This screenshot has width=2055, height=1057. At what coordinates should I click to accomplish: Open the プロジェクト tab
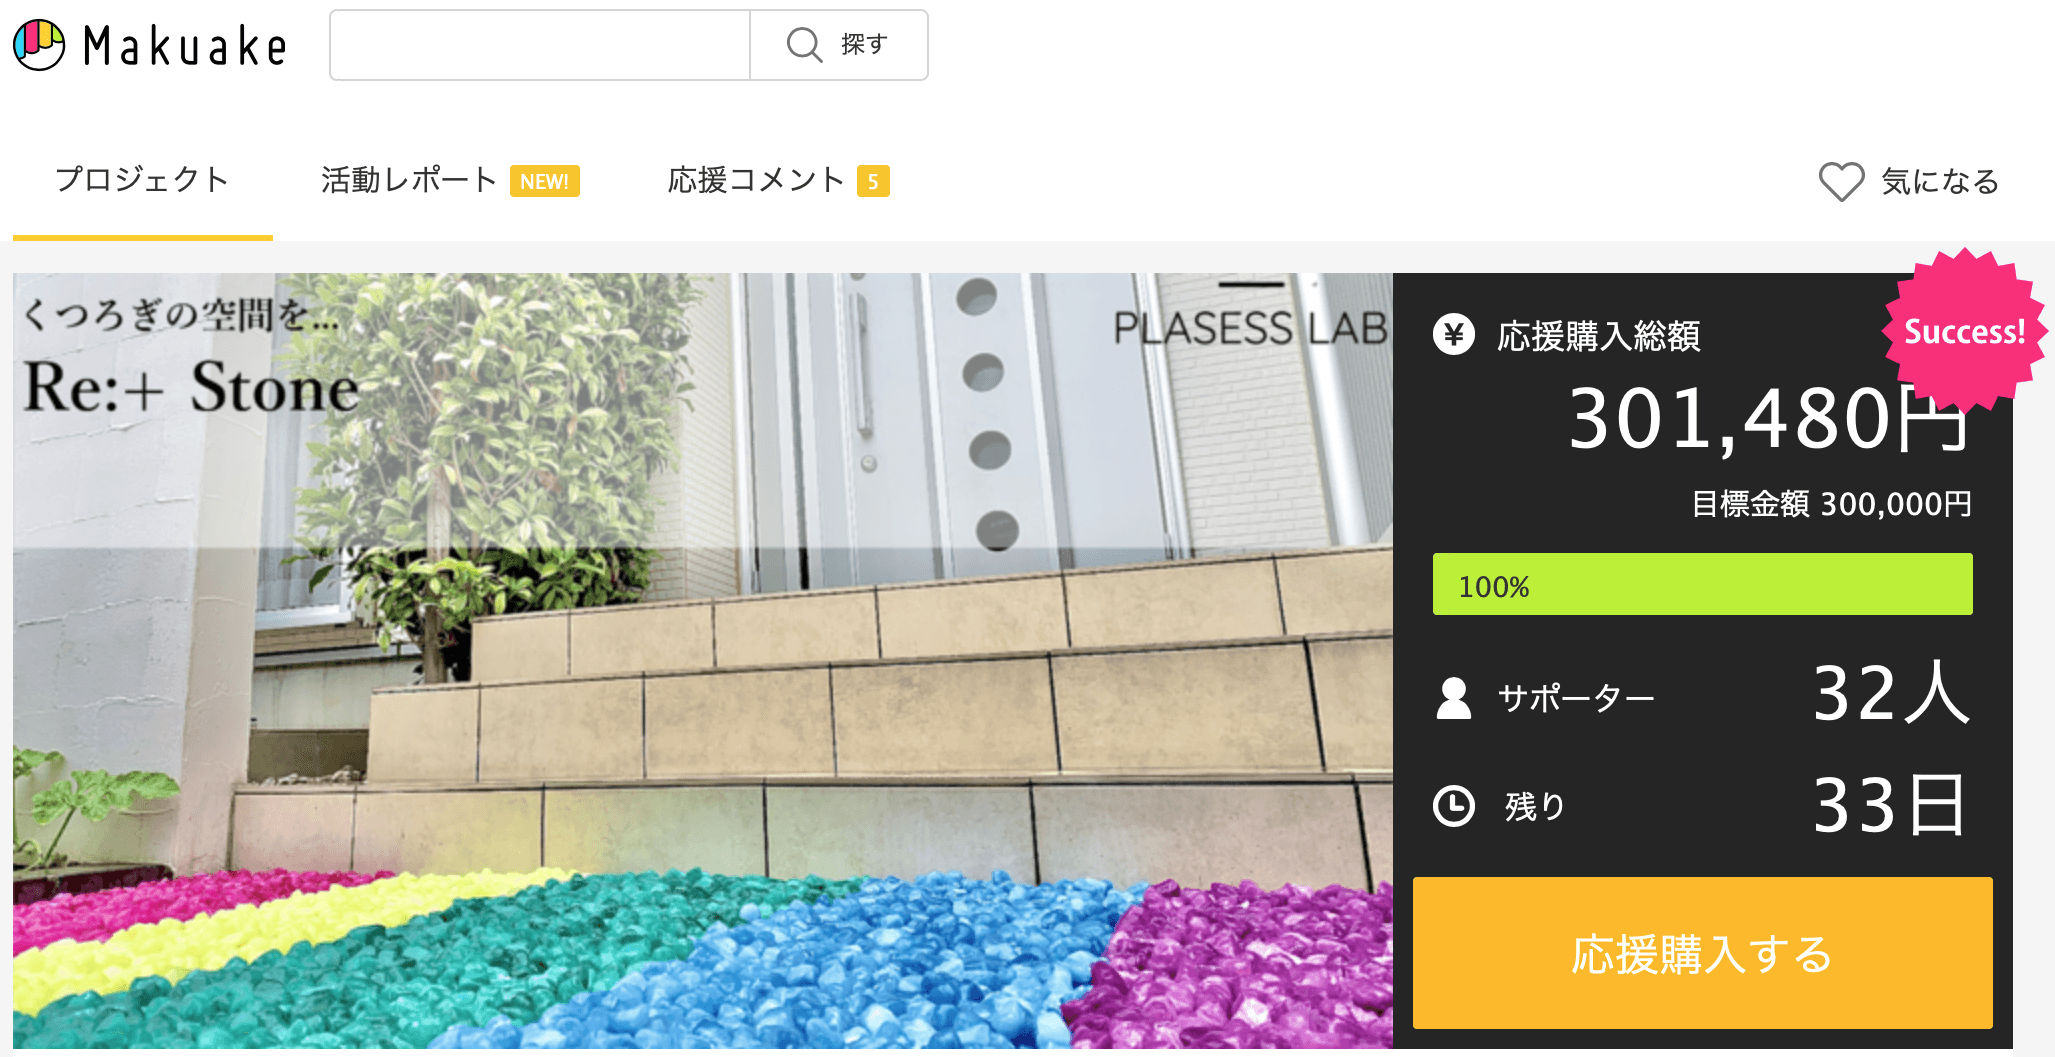[142, 180]
